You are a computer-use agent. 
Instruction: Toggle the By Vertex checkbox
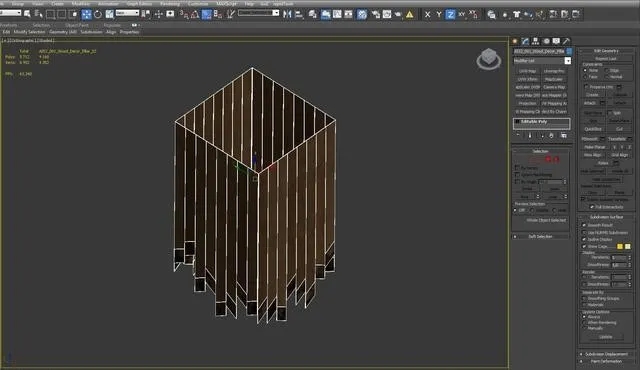[517, 168]
